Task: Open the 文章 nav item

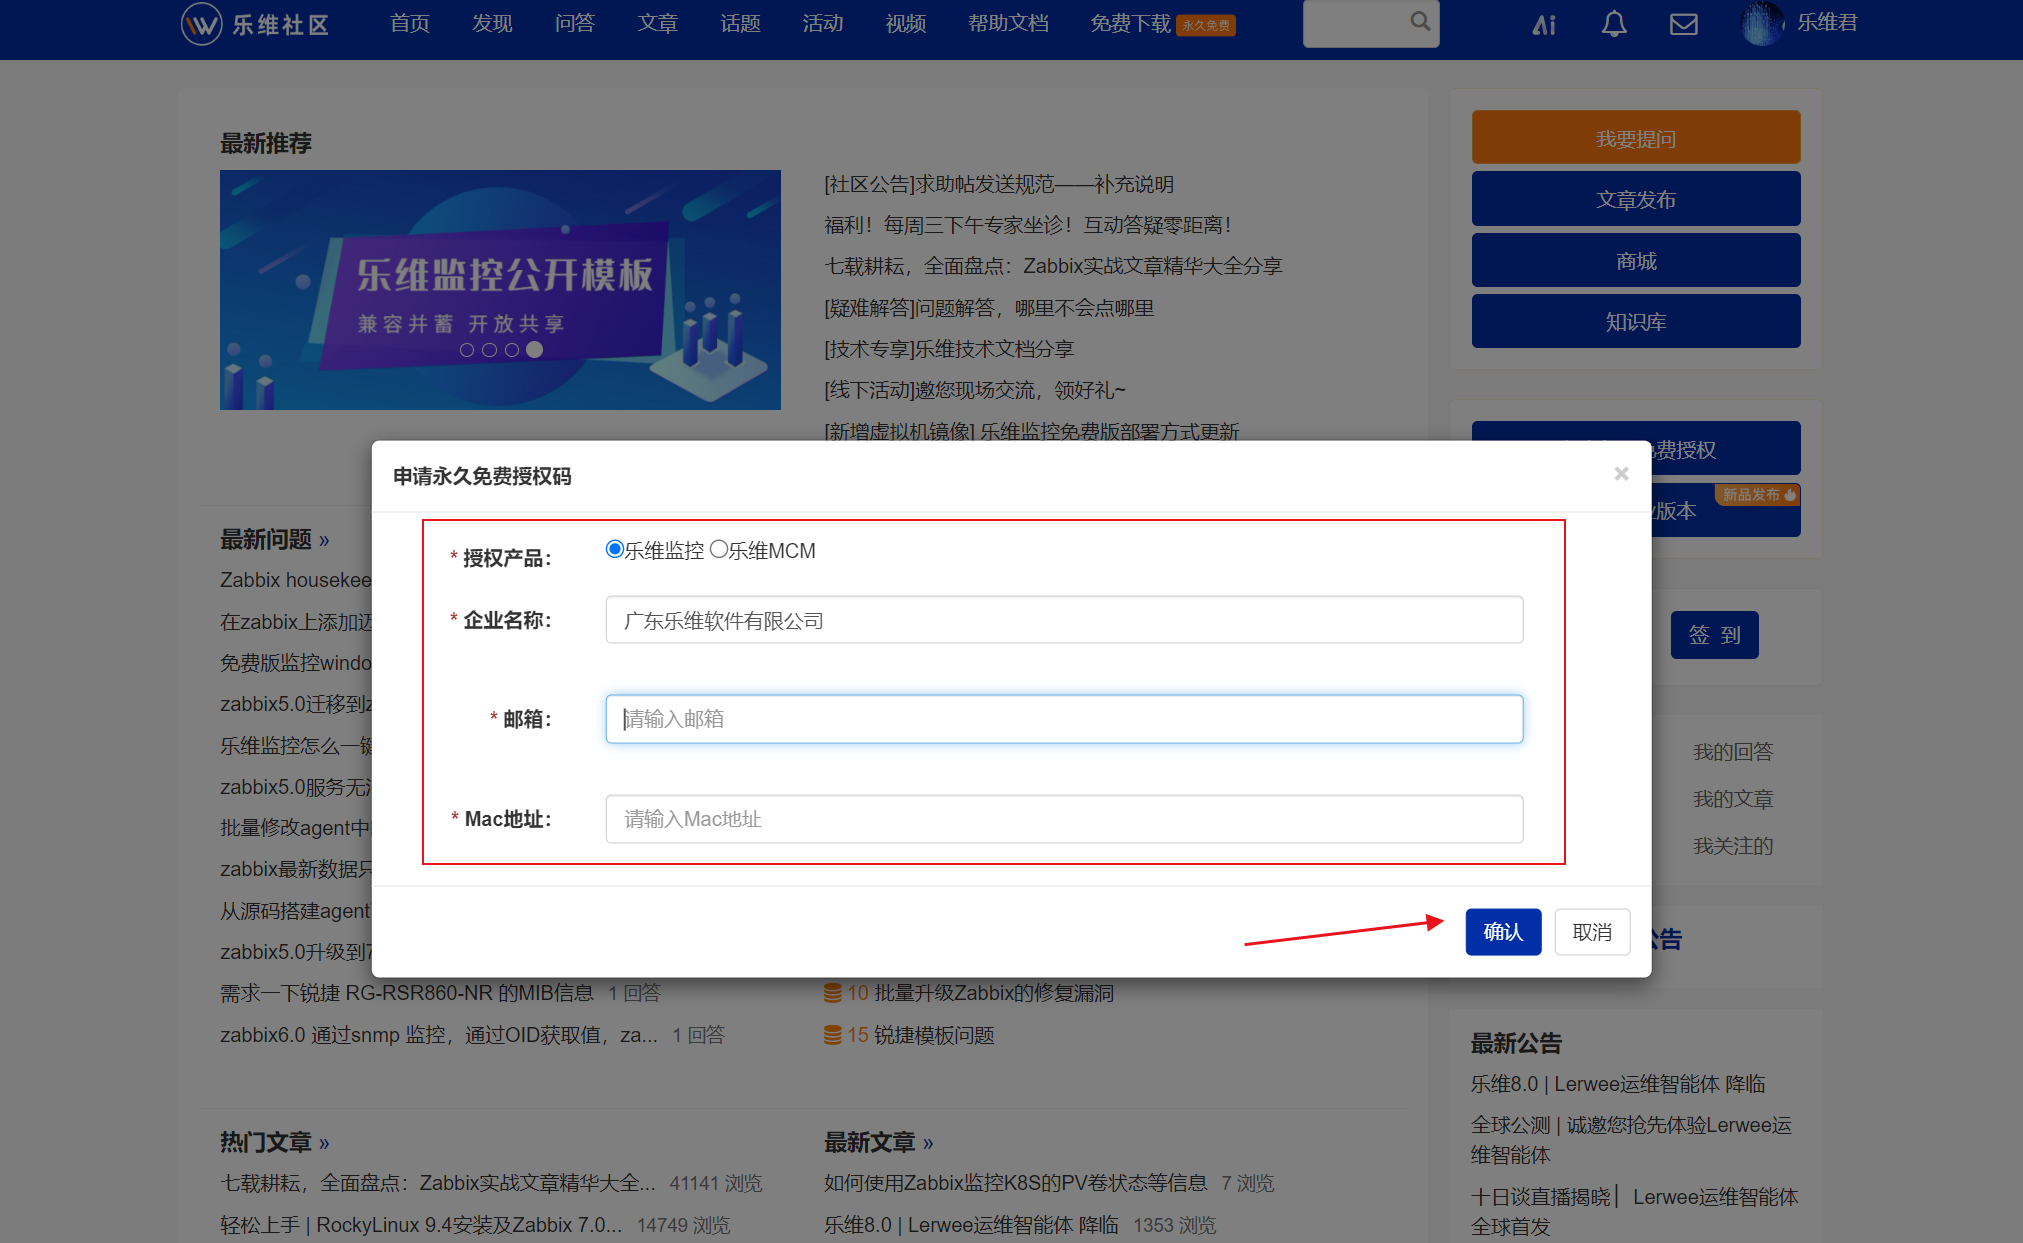Action: [x=658, y=24]
